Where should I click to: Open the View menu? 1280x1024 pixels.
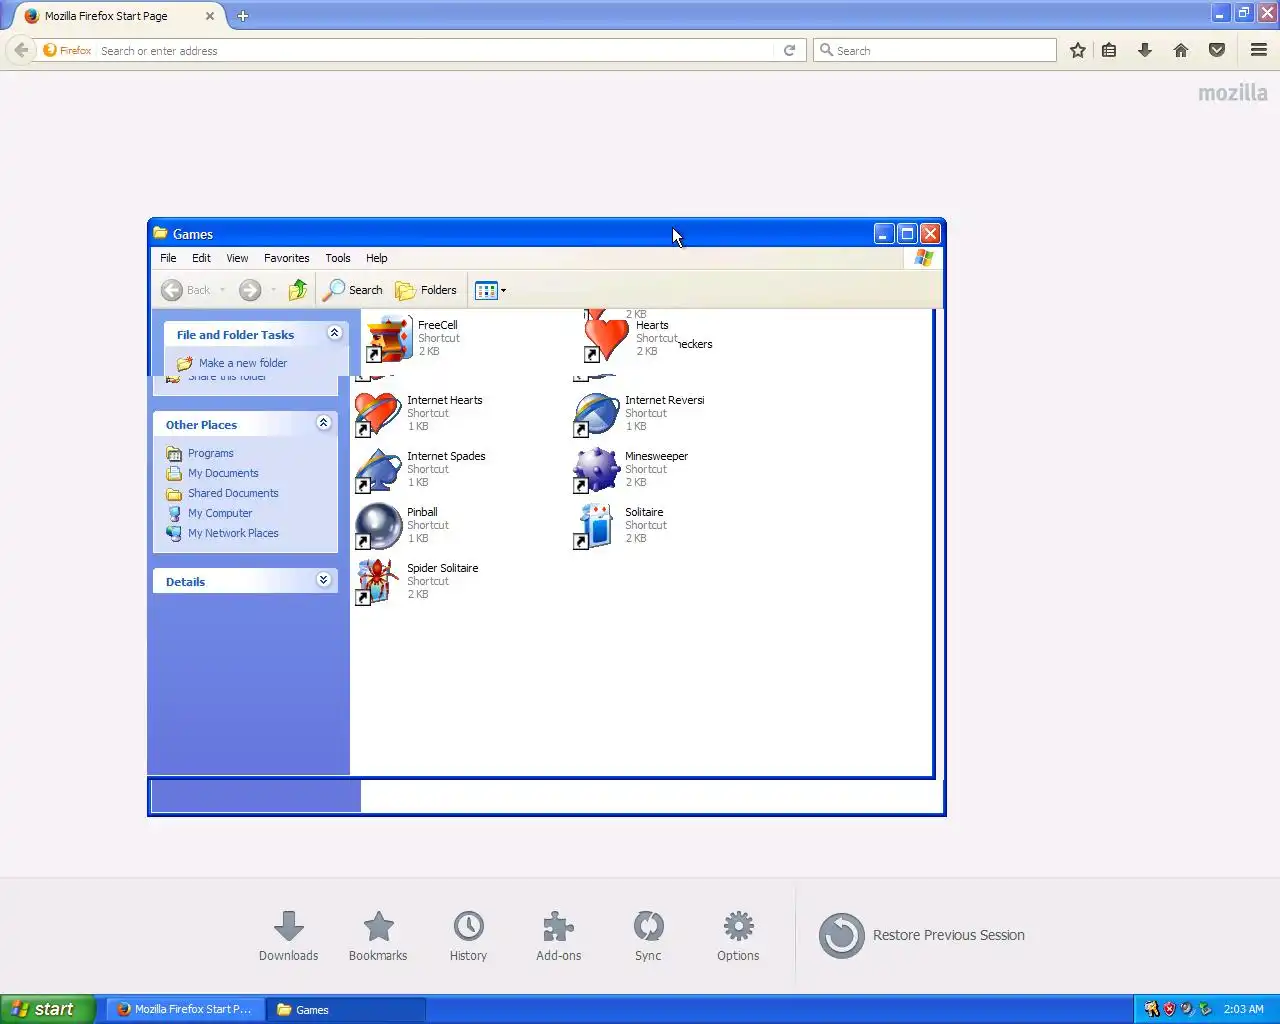tap(237, 258)
